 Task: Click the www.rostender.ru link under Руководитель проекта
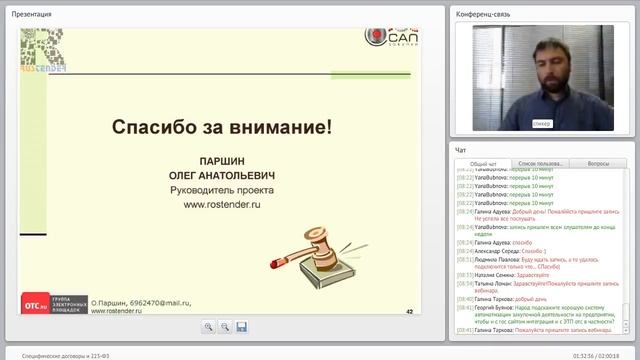[x=222, y=204]
